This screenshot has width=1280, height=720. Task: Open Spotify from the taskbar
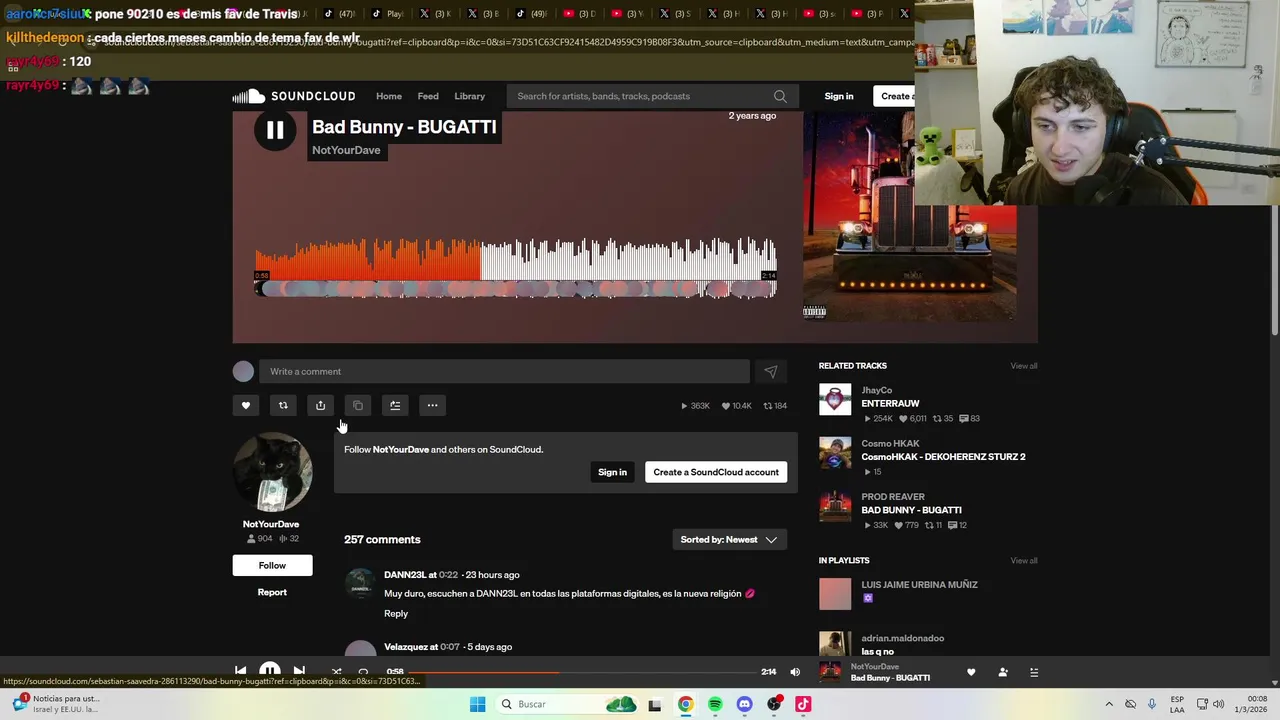click(x=715, y=704)
